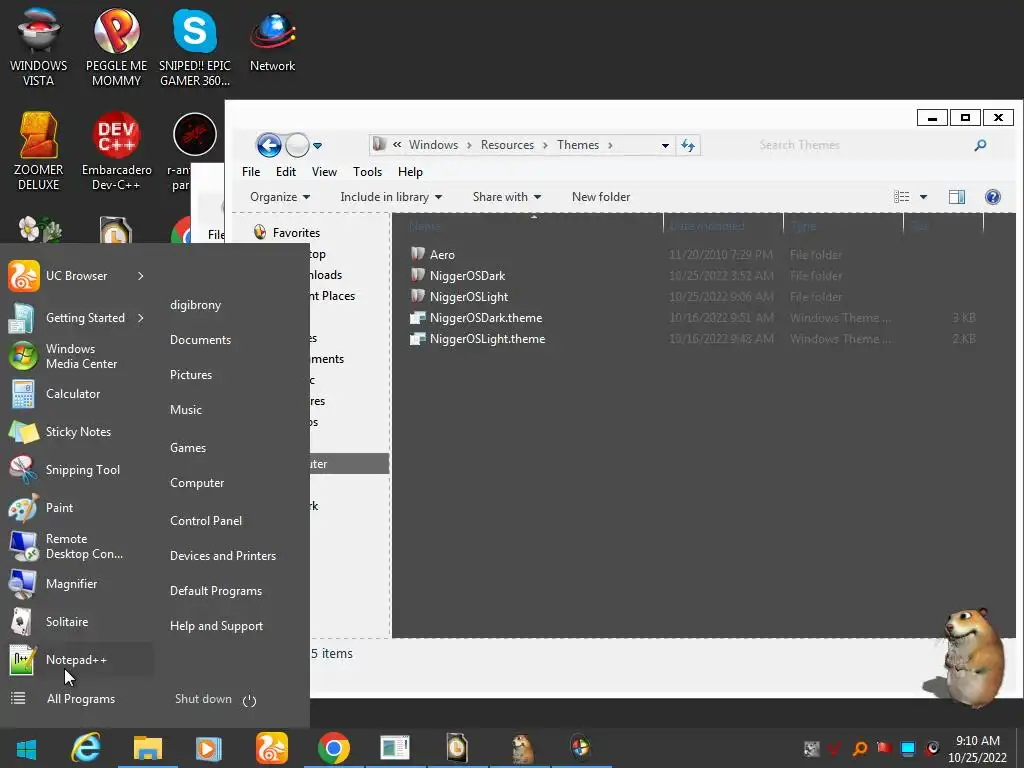
Task: Select the SNIPED!! EPIC GAMER desktop icon
Action: click(x=195, y=47)
